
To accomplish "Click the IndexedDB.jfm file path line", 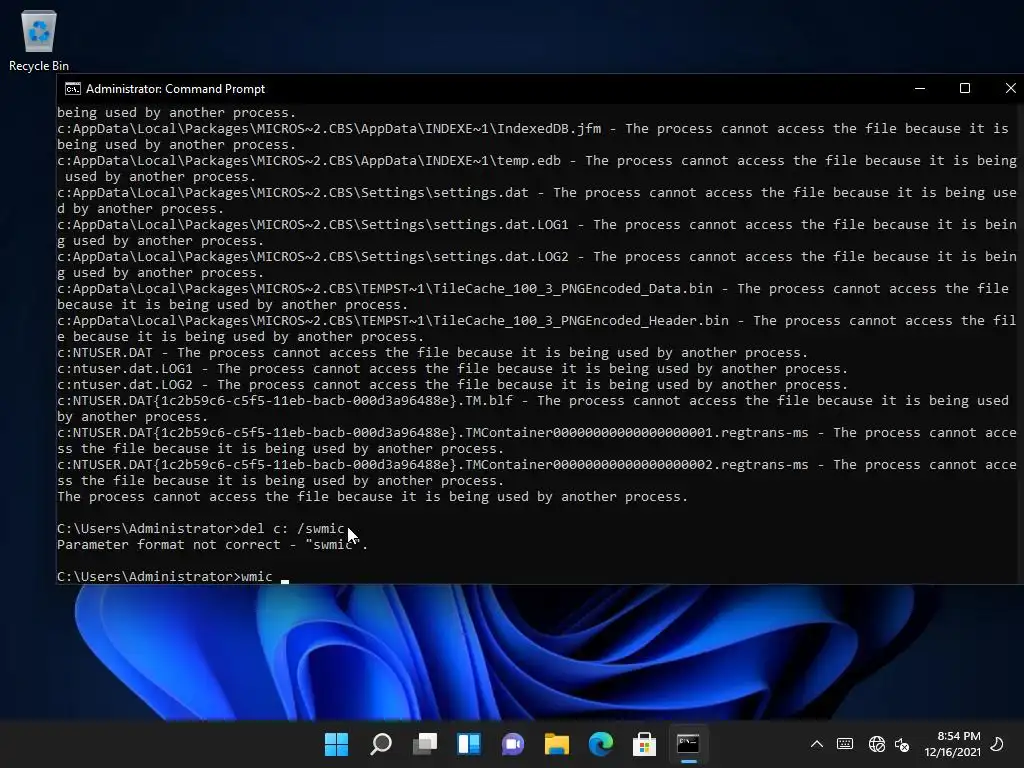I will [533, 136].
